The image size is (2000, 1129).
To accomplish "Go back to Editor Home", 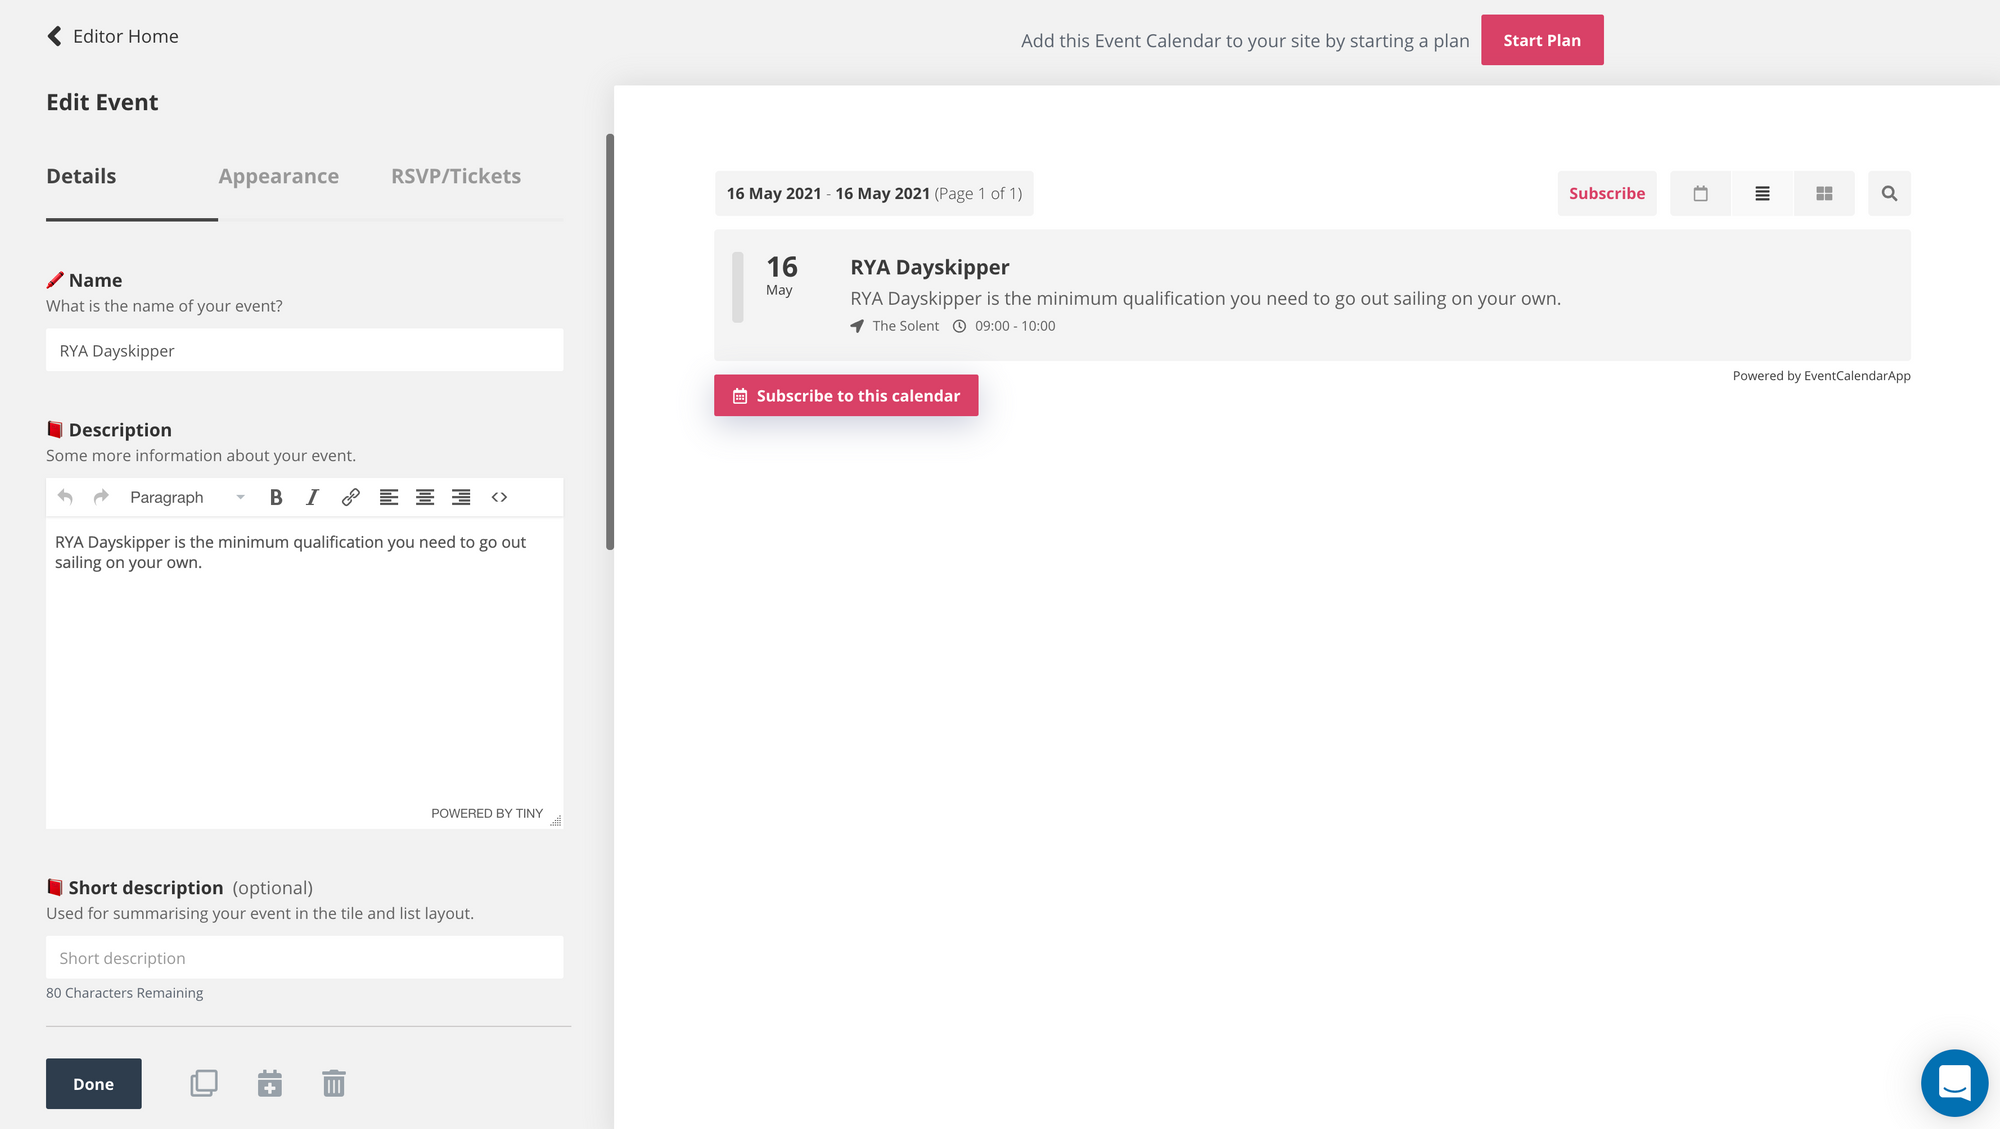I will [x=112, y=36].
